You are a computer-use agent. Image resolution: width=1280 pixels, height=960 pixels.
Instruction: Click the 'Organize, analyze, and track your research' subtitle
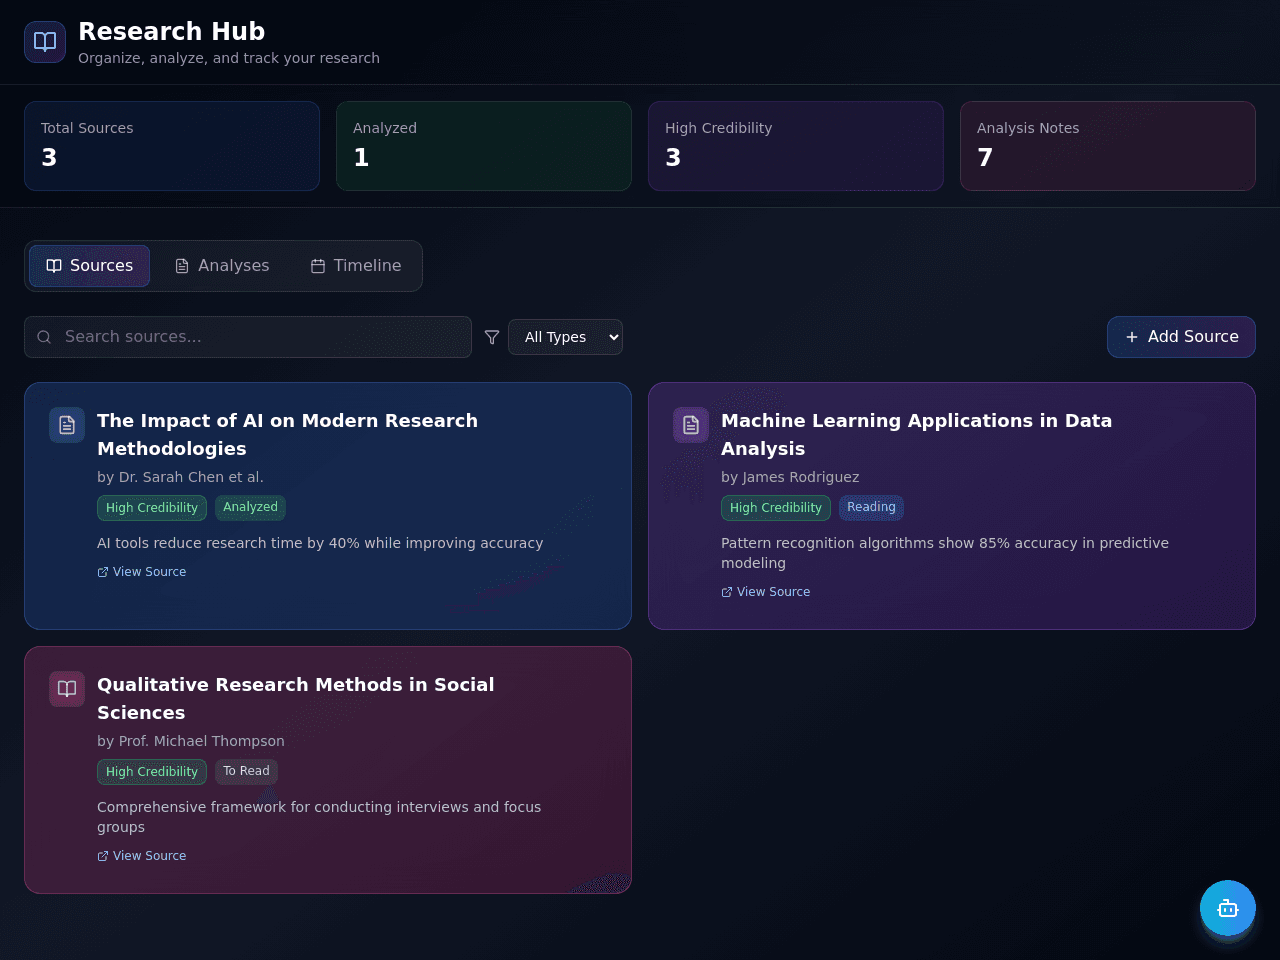tap(229, 58)
